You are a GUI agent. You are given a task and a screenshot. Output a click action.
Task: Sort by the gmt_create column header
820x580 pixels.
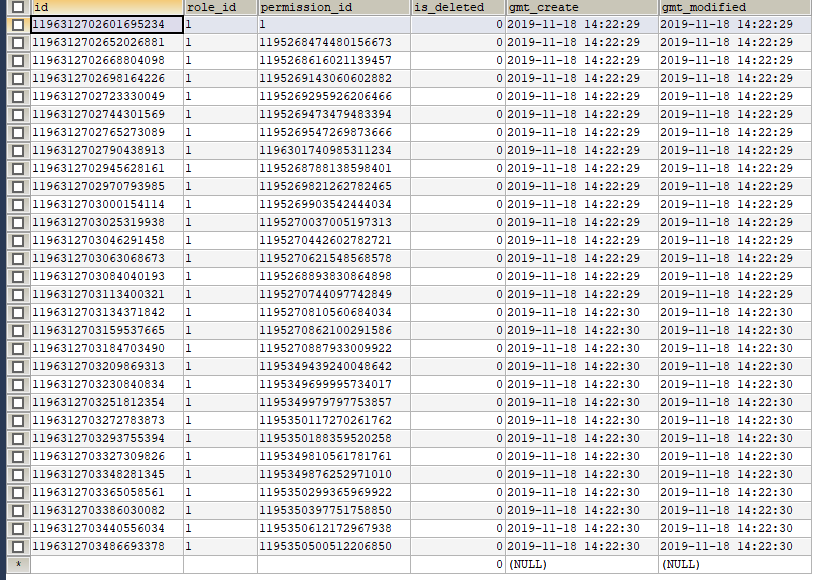582,7
